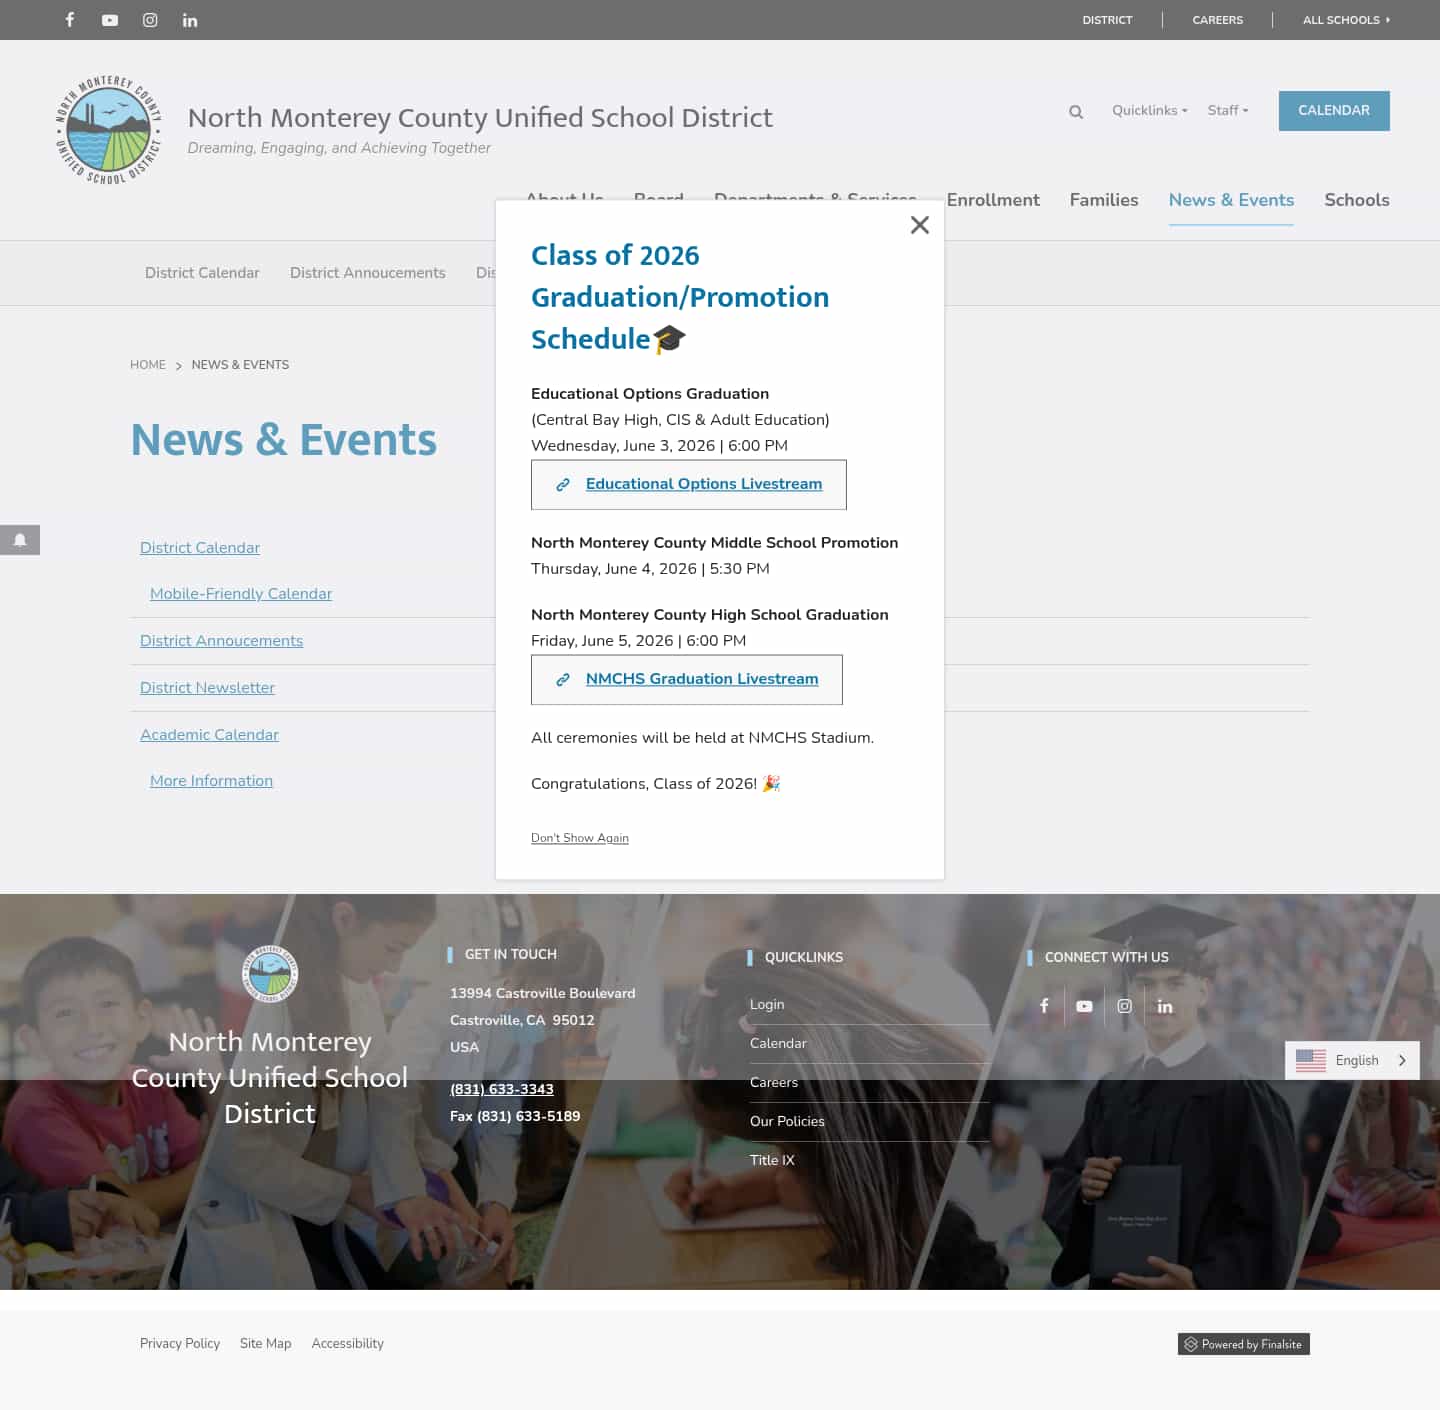This screenshot has height=1410, width=1440.
Task: Click the notification bell icon
Action: coord(20,540)
